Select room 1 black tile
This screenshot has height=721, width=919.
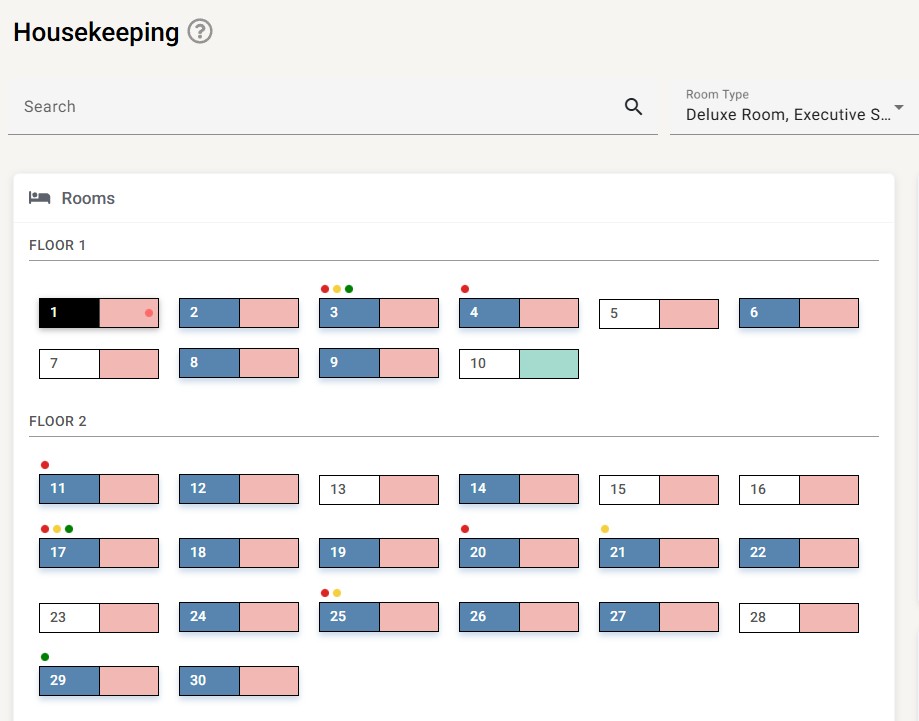pyautogui.click(x=69, y=313)
